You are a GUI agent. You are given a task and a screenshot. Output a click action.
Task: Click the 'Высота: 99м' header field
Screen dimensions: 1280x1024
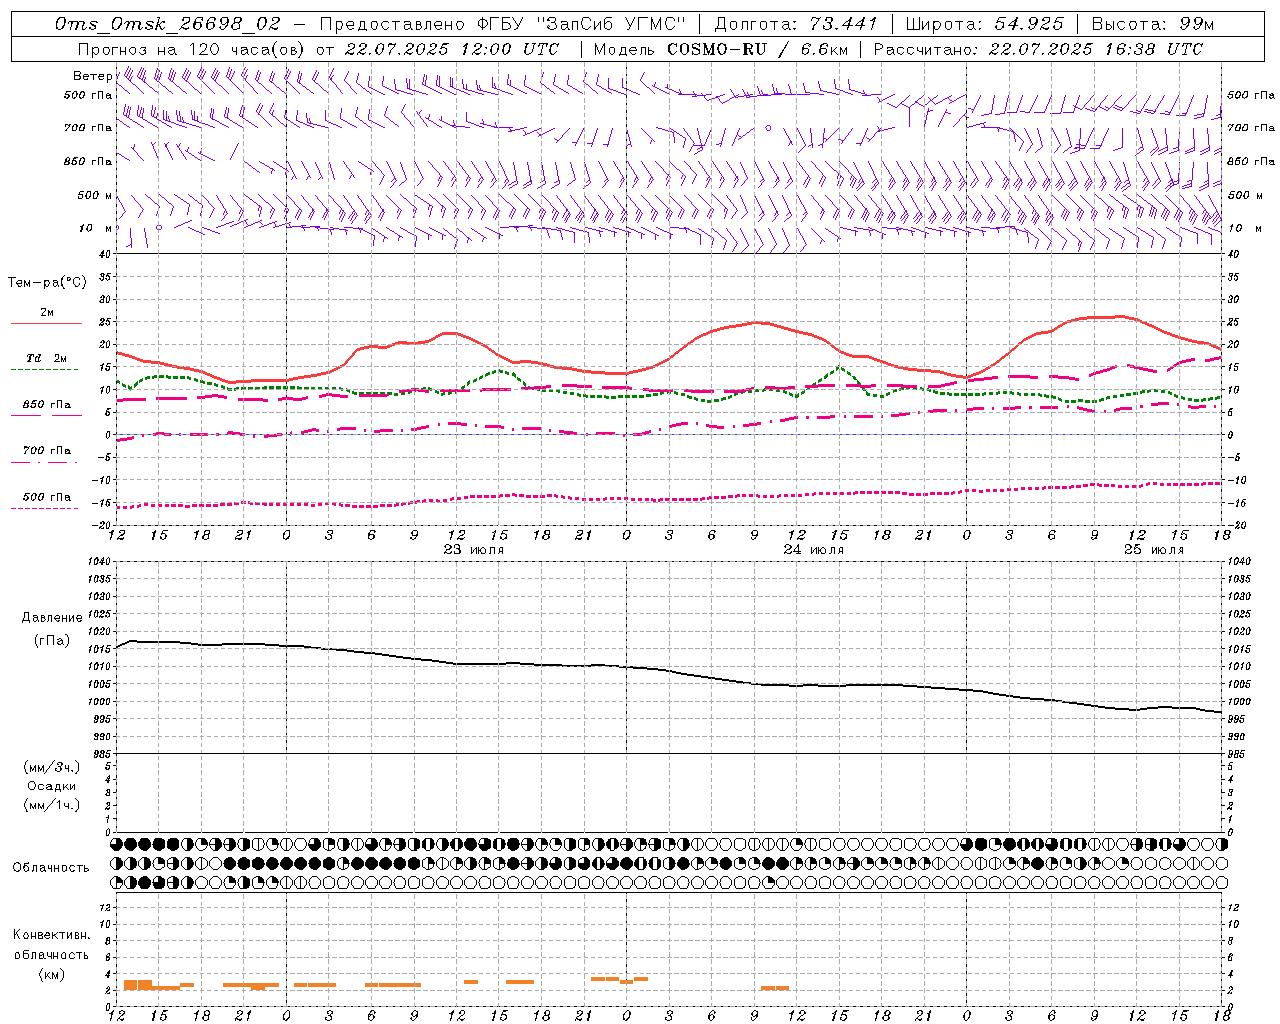[1153, 24]
